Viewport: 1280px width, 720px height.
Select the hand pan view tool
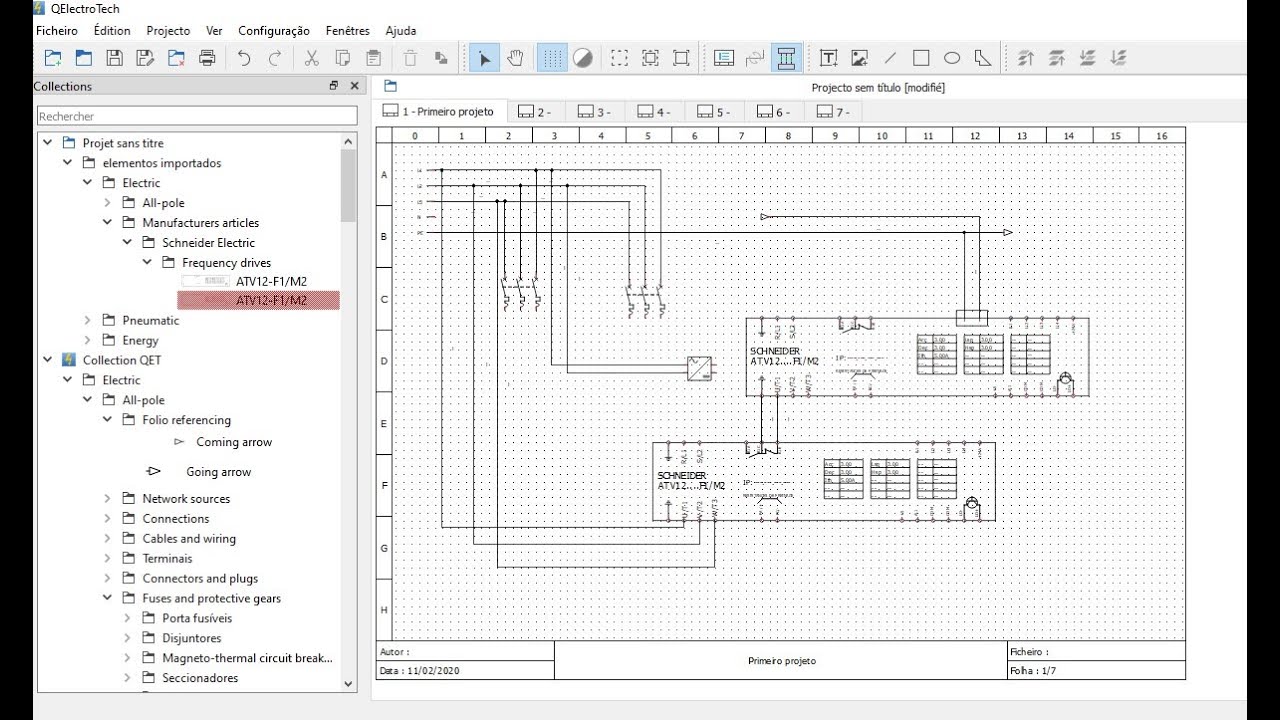515,58
